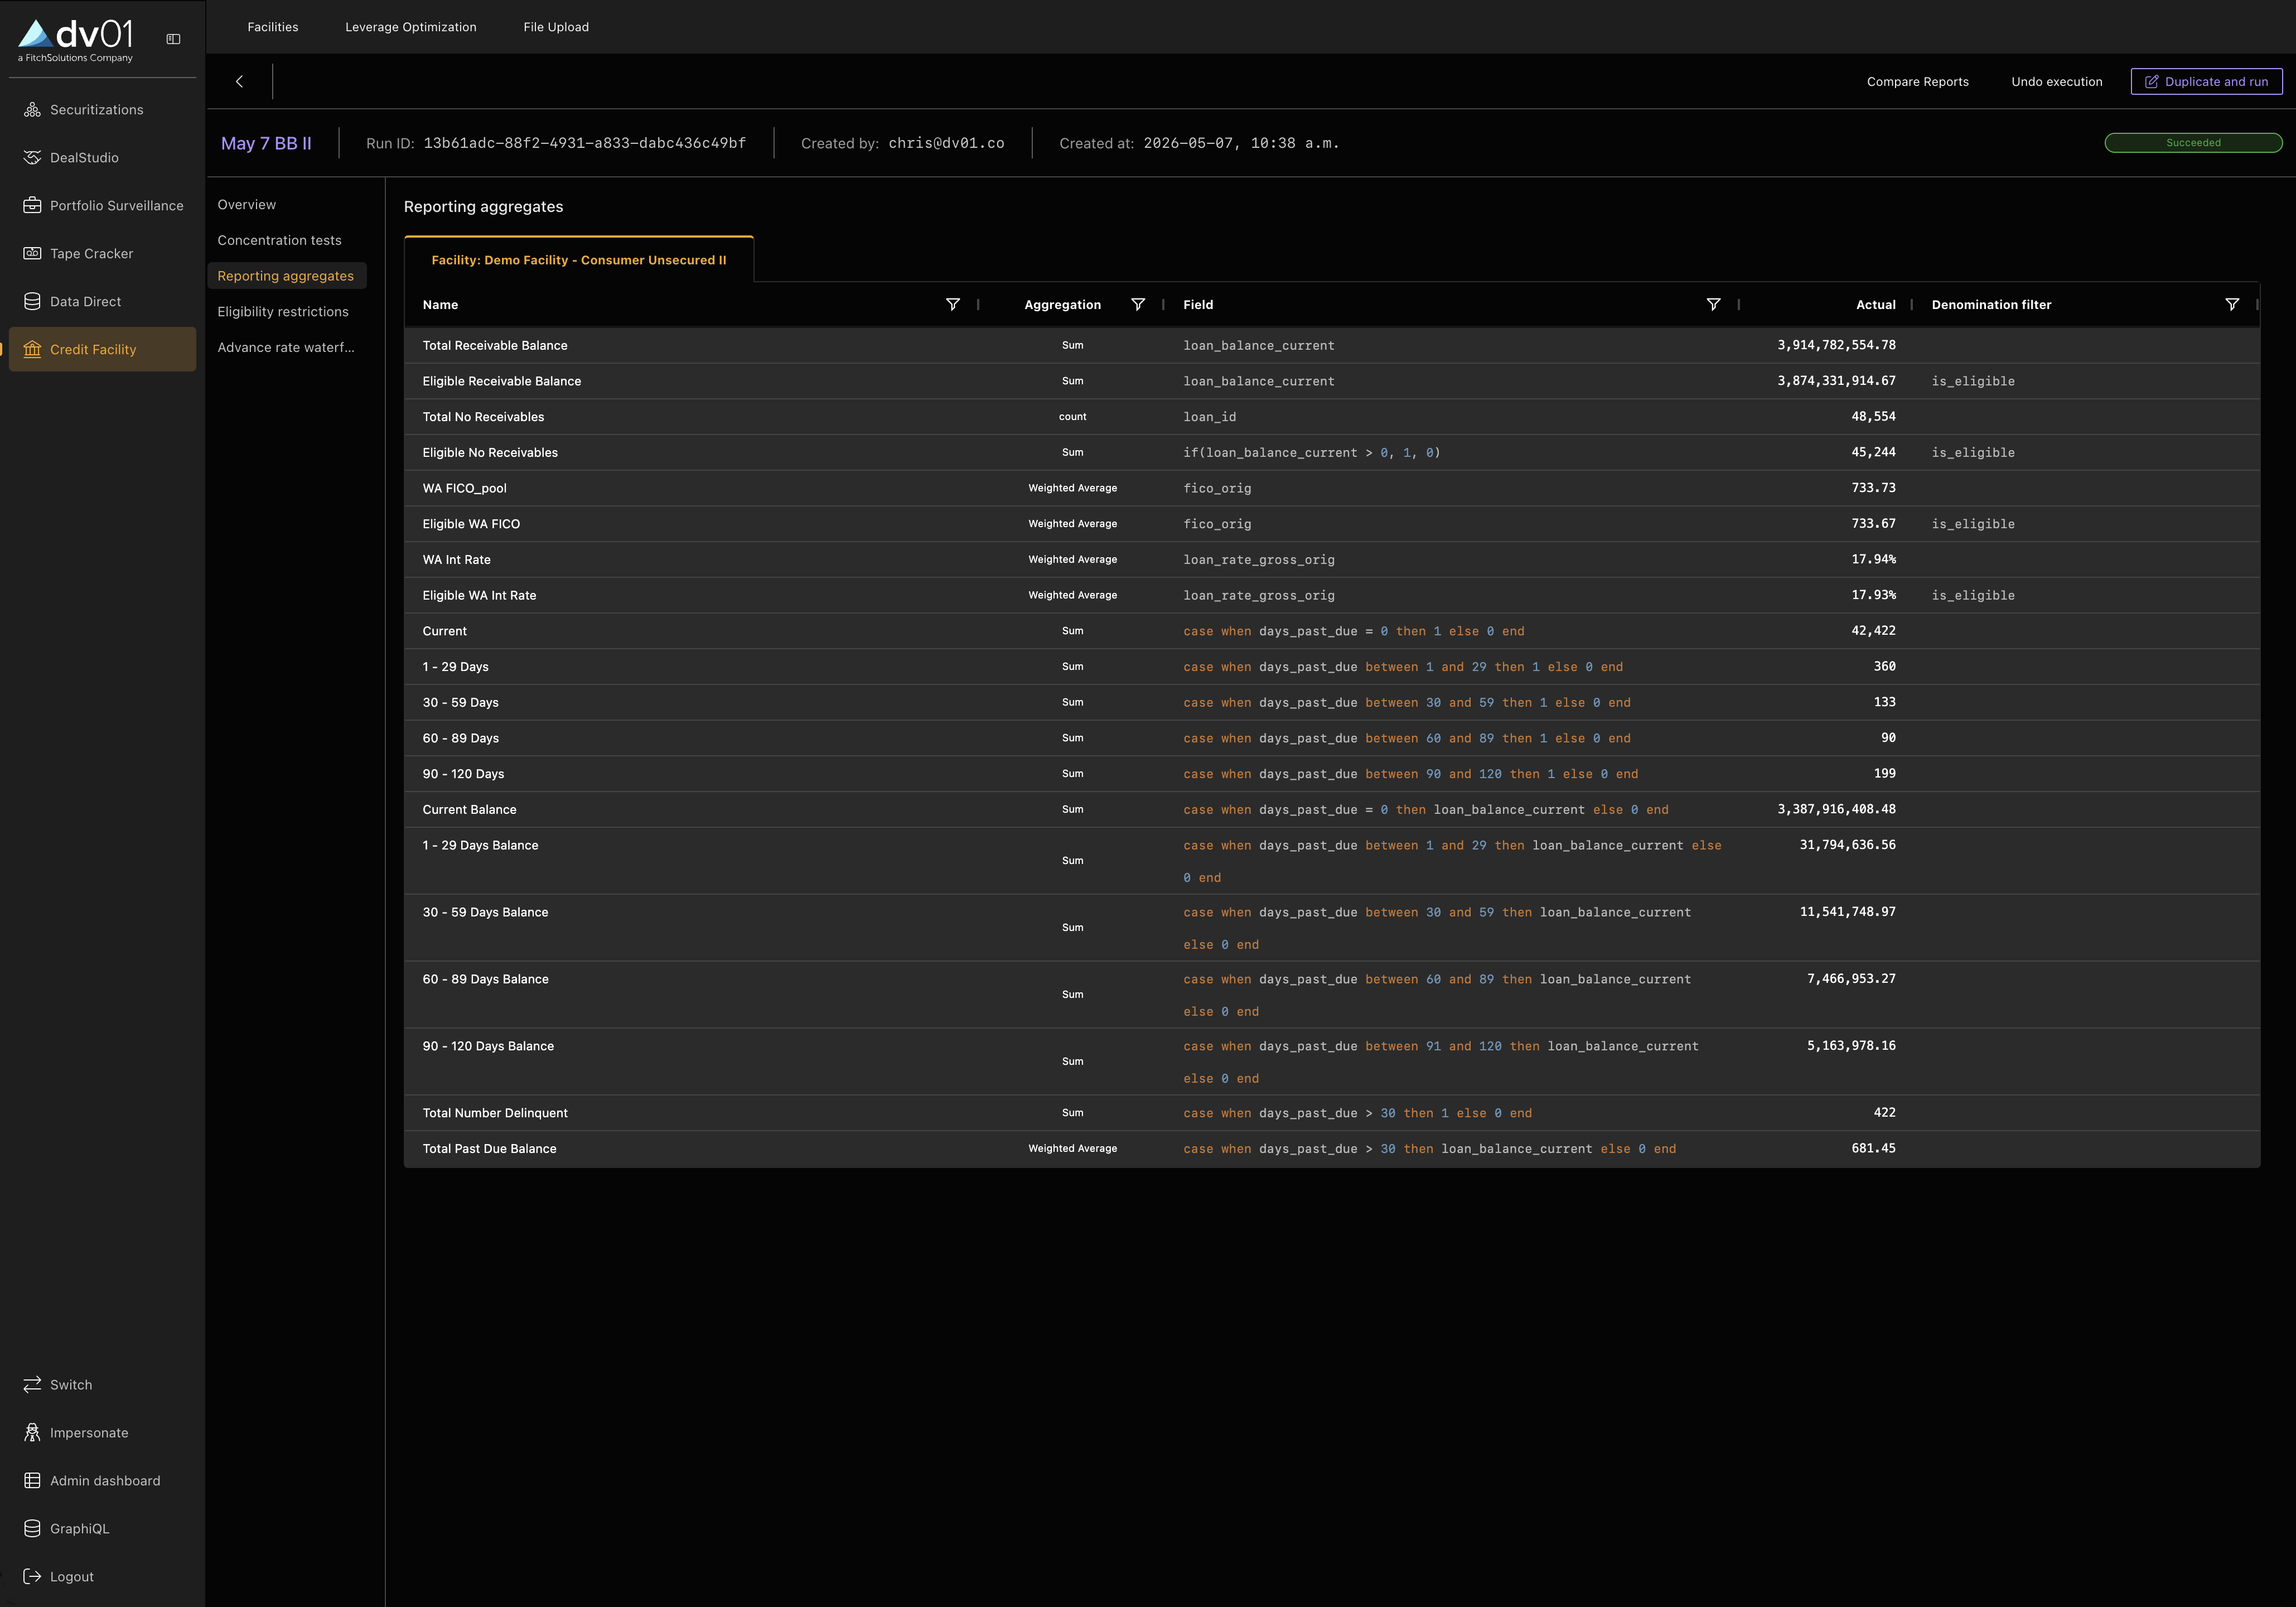Go to the Overview section
Screen dimensions: 2296x1607
(x=247, y=205)
